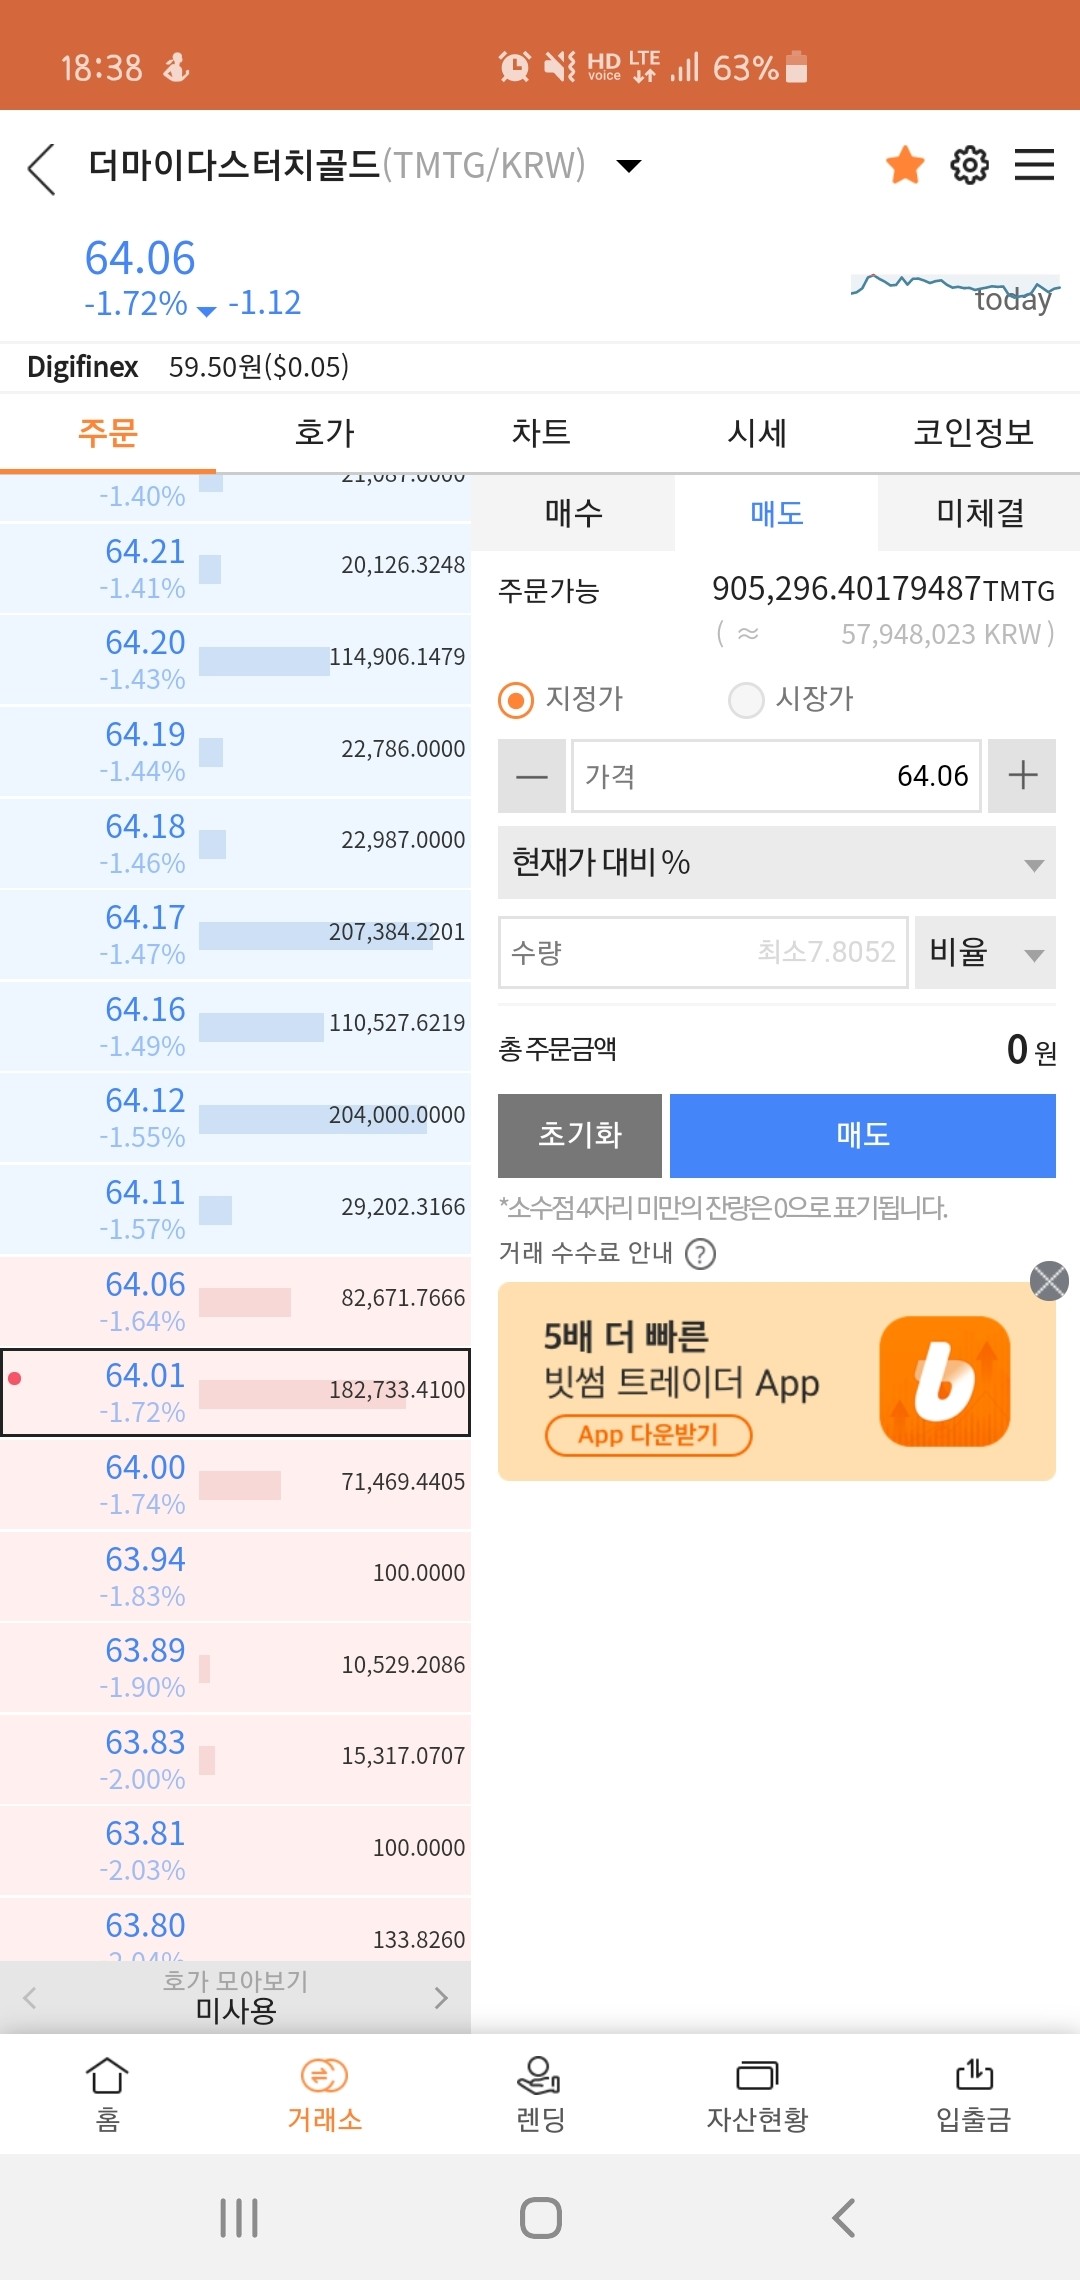Switch to the 주문 tab
This screenshot has width=1080, height=2280.
[x=108, y=432]
